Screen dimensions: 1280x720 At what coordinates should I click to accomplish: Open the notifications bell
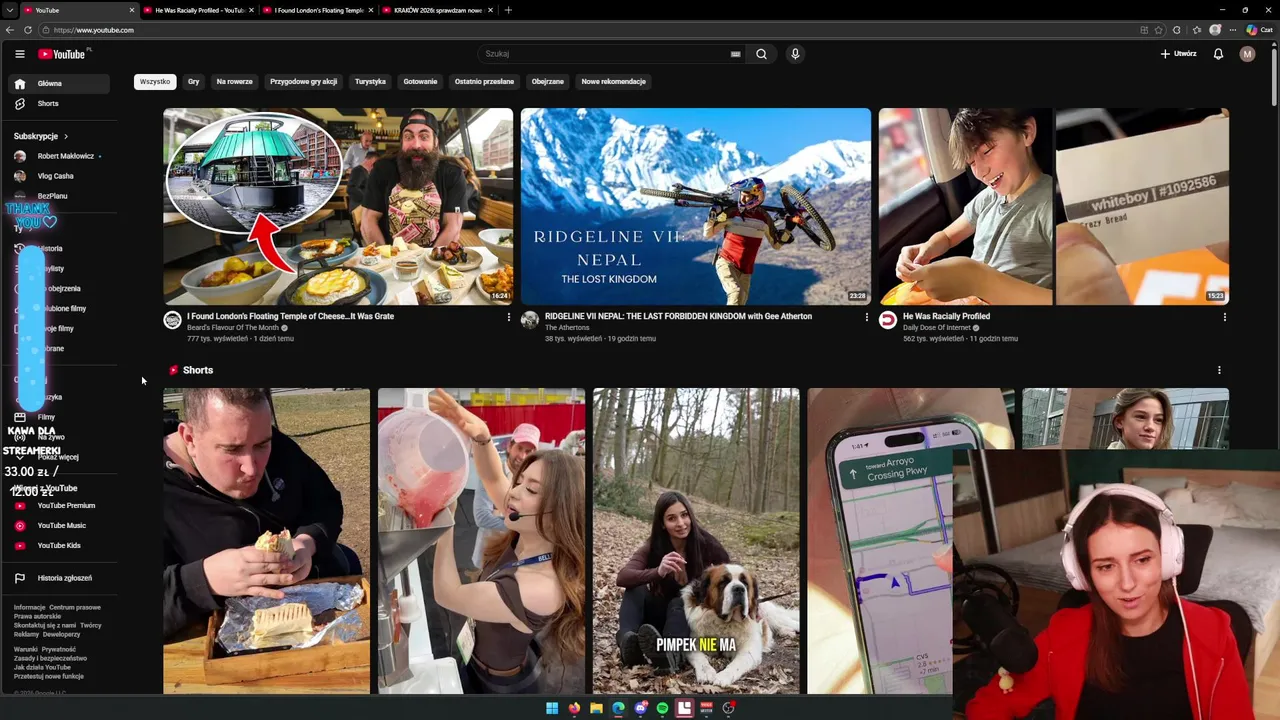point(1218,54)
